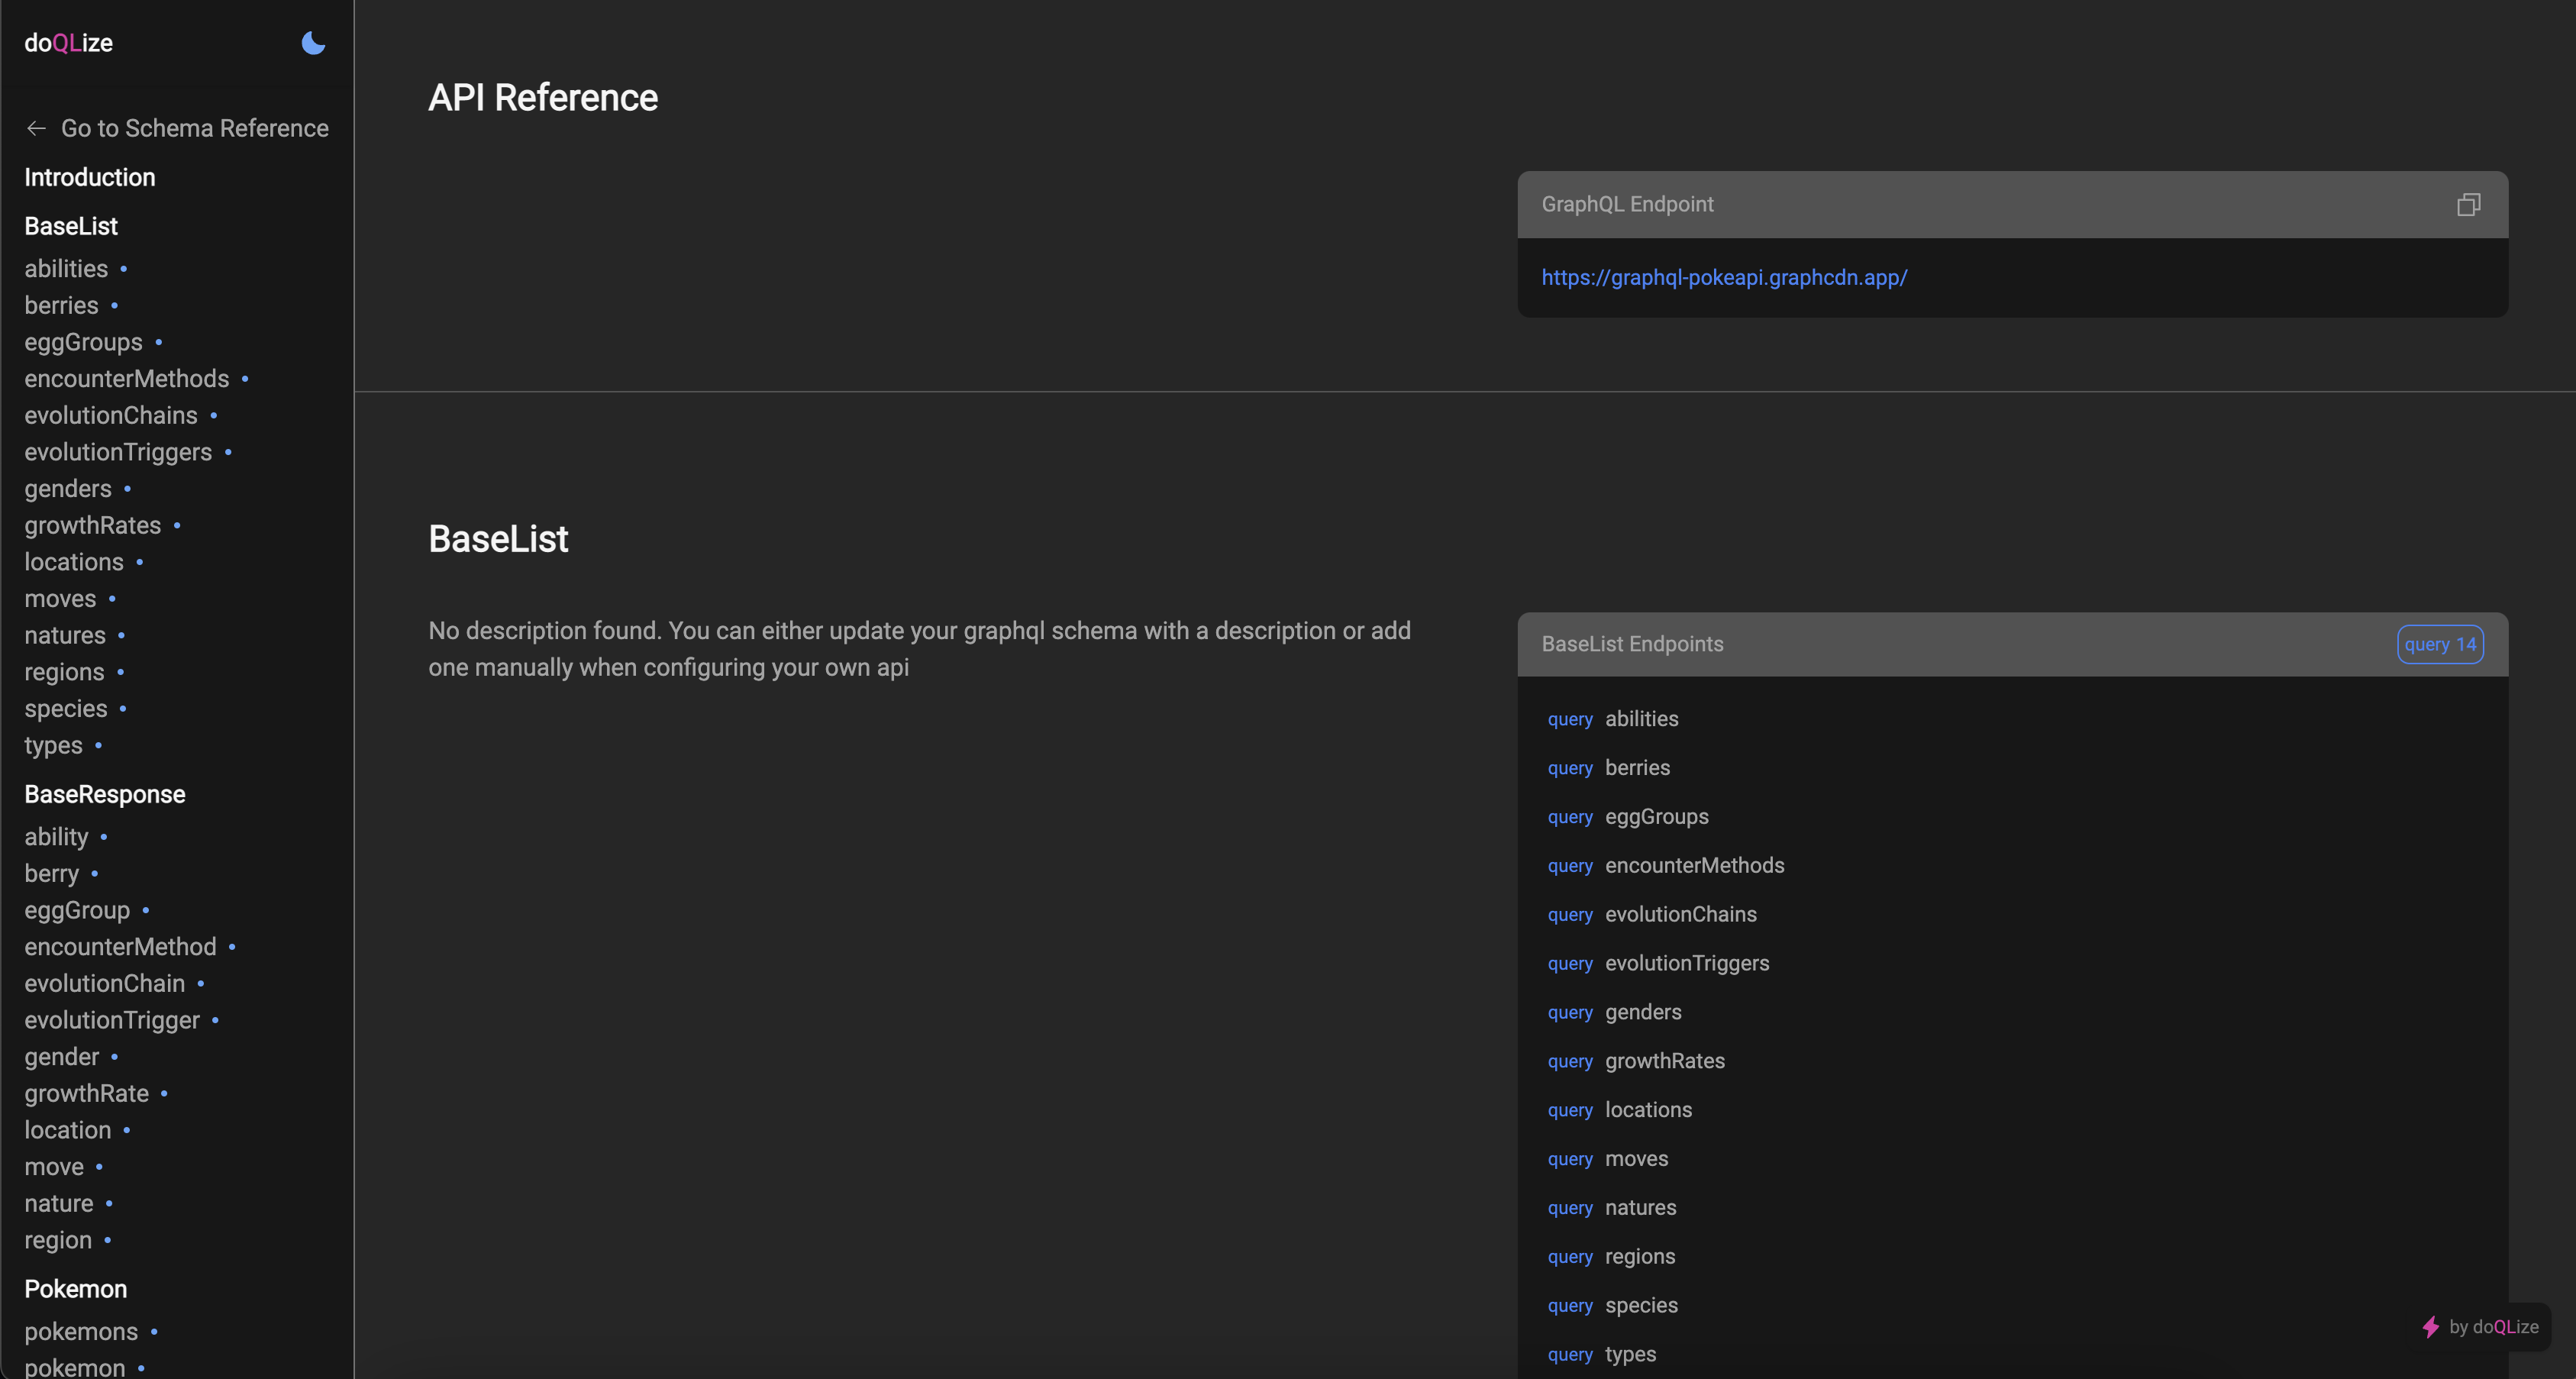This screenshot has width=2576, height=1379.
Task: Click the GraphQL Endpoint panel title
Action: [x=1627, y=204]
